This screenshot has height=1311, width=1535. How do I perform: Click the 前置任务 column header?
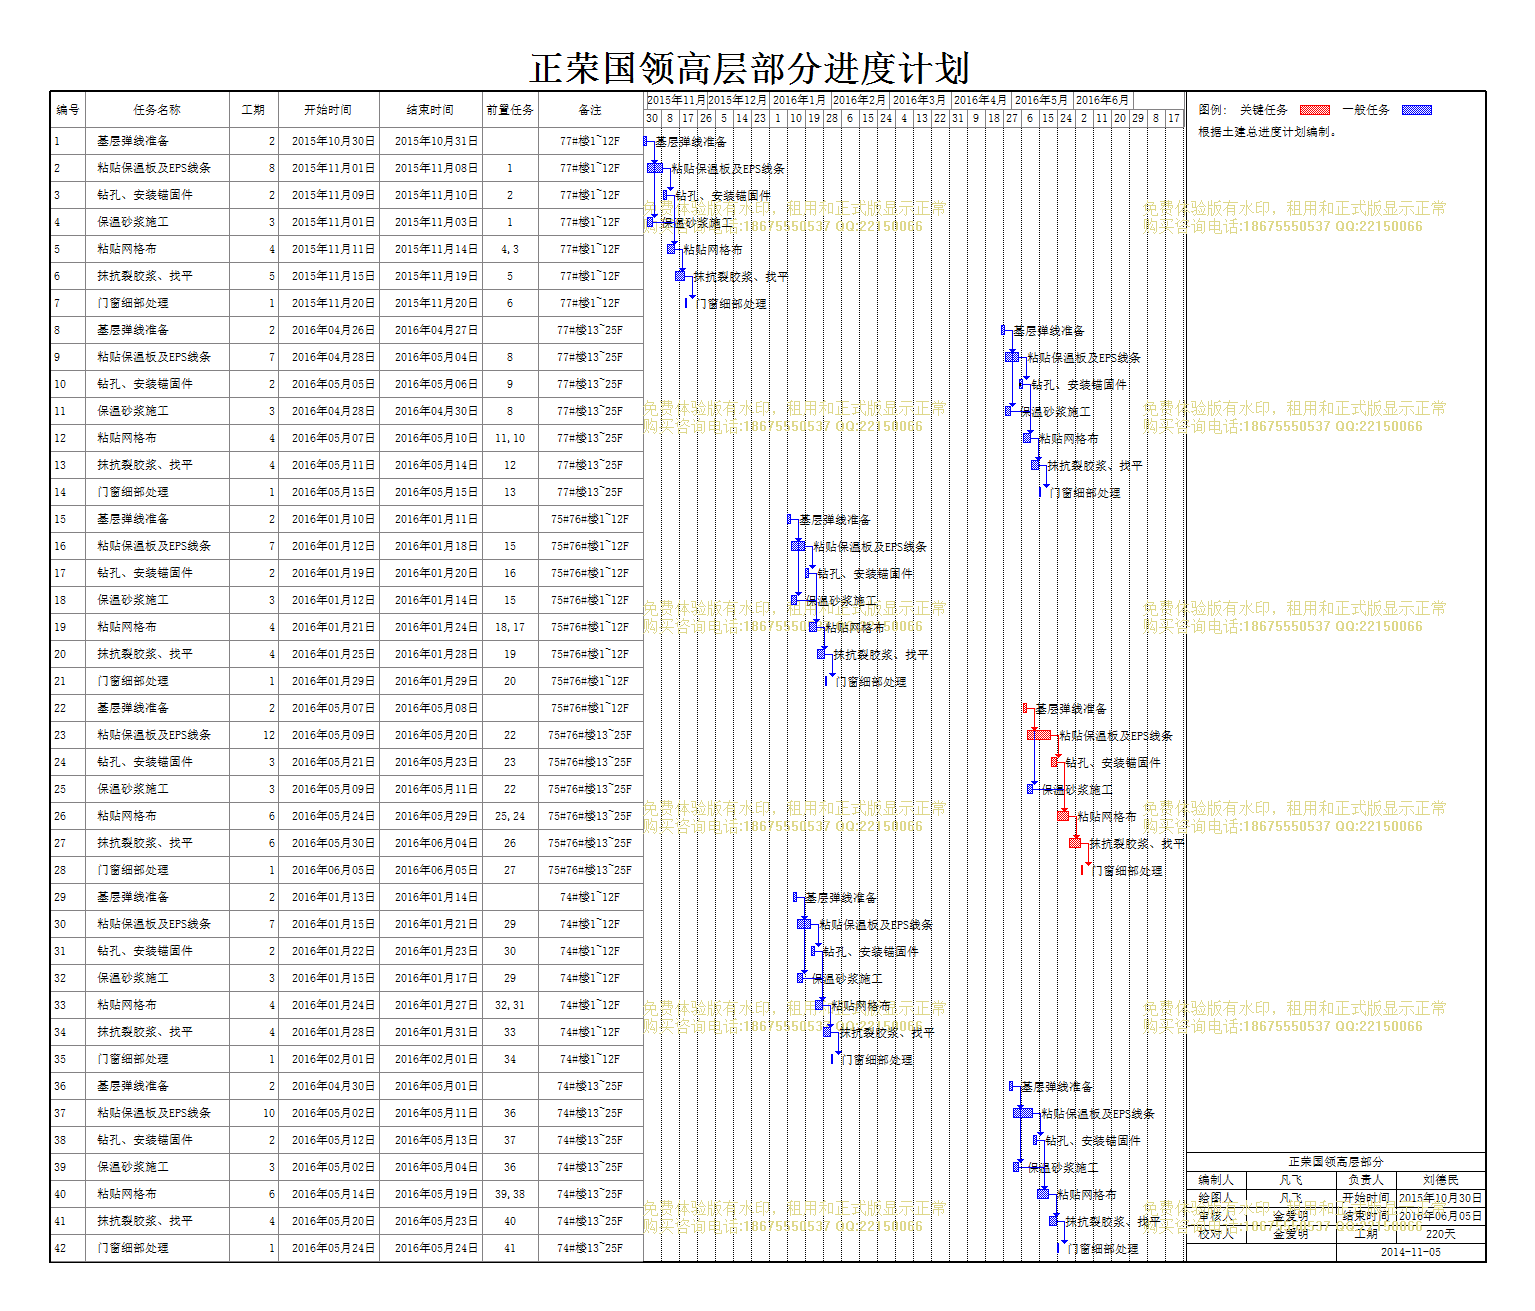pyautogui.click(x=510, y=110)
